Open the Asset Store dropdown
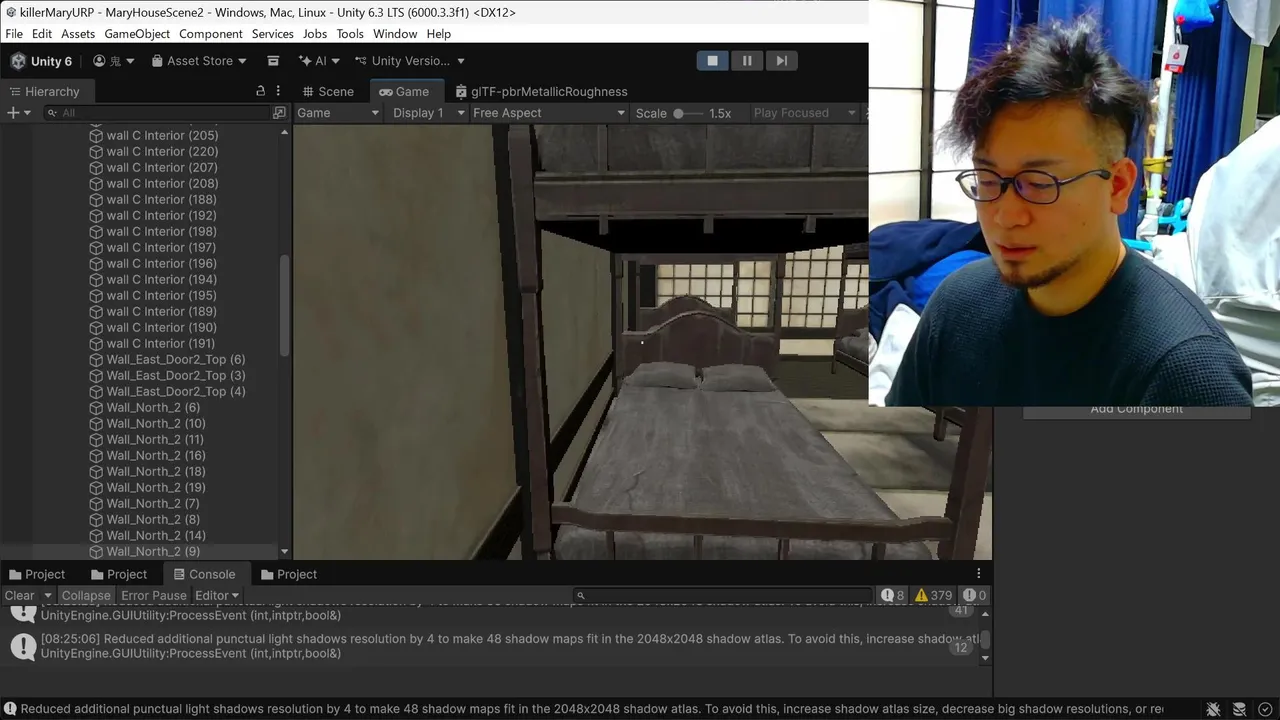The image size is (1280, 720). [x=199, y=61]
